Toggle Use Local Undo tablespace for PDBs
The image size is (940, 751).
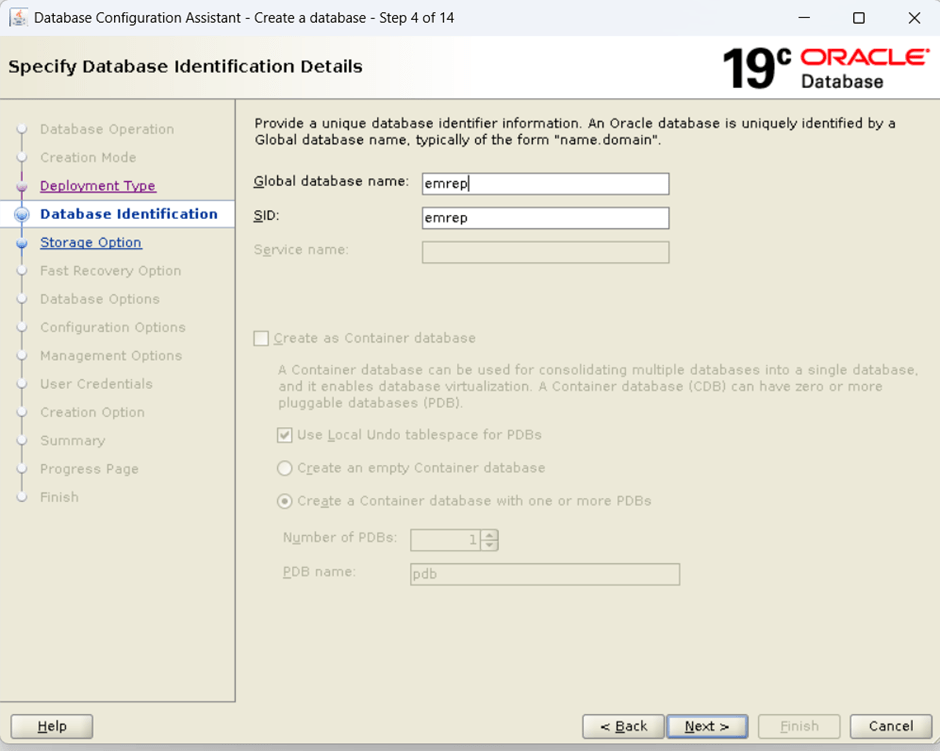[285, 435]
